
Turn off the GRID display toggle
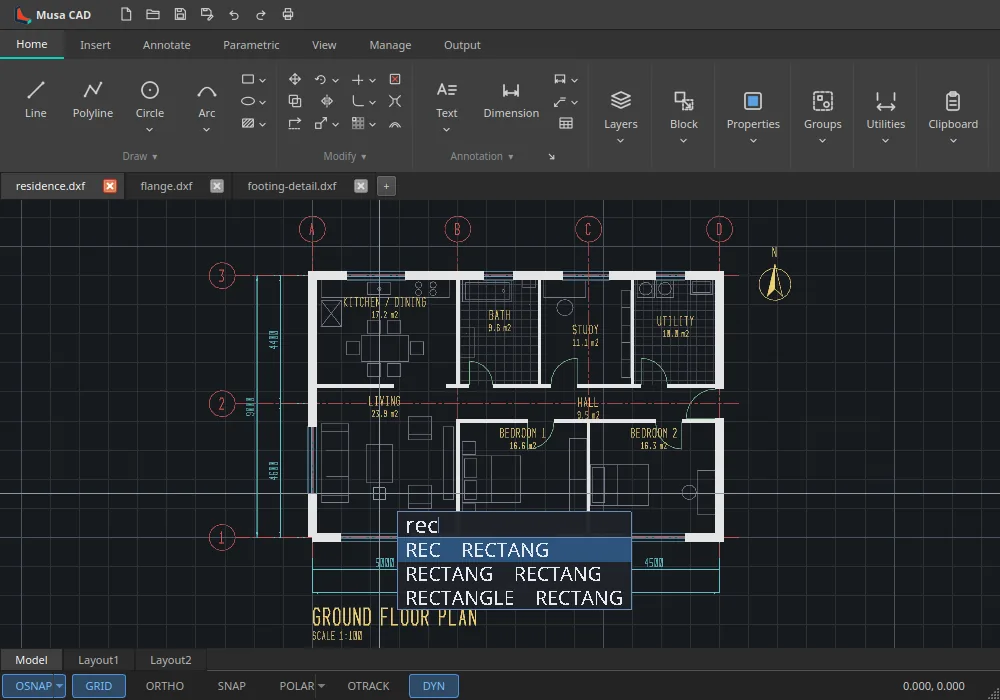point(99,686)
